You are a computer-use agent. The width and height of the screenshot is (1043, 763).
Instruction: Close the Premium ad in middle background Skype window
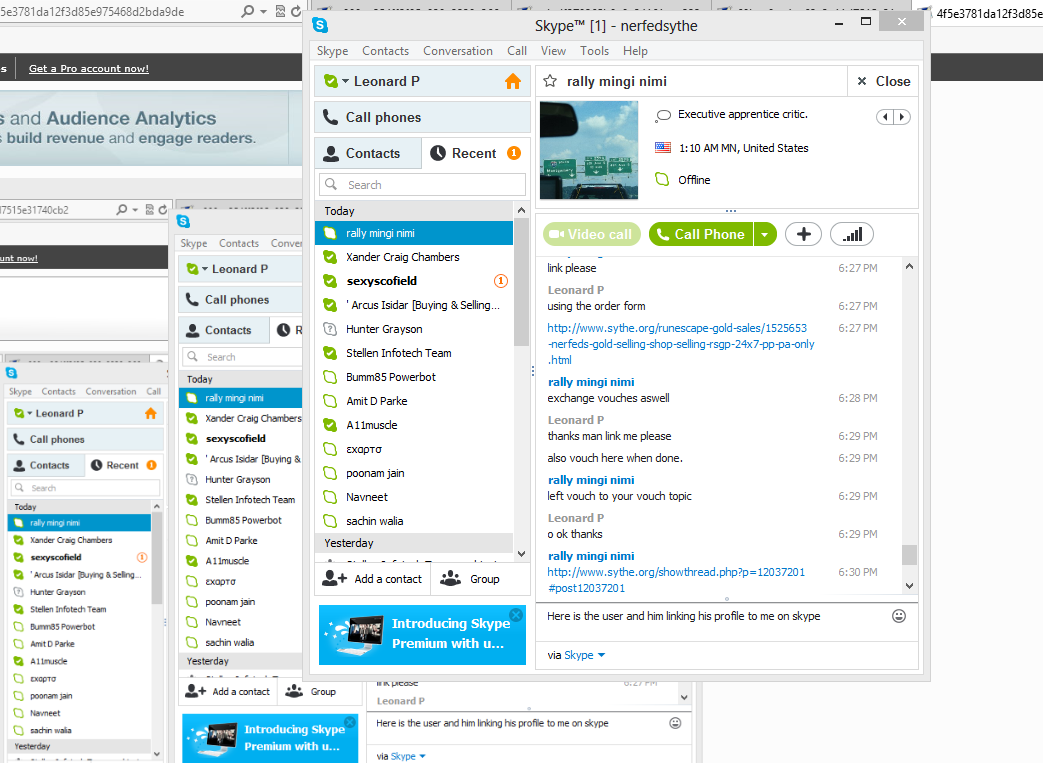click(350, 721)
